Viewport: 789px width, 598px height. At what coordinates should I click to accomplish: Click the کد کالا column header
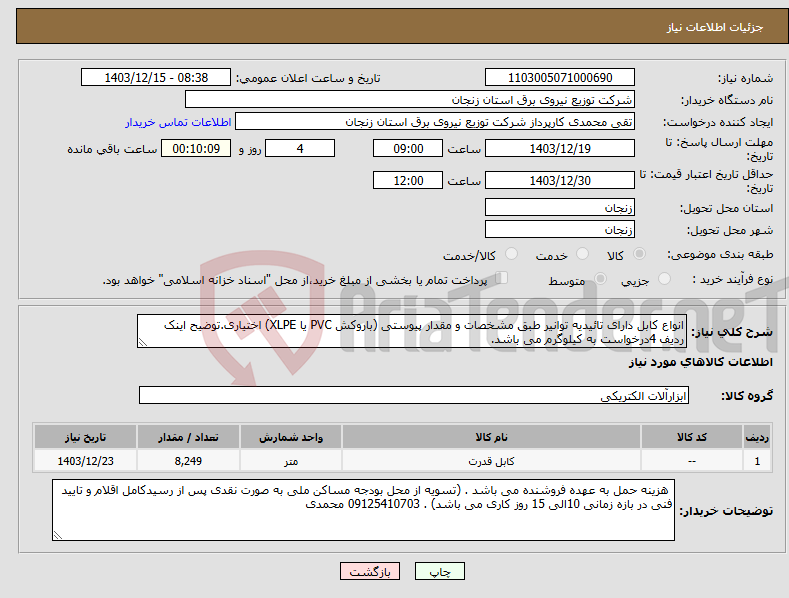pyautogui.click(x=692, y=437)
